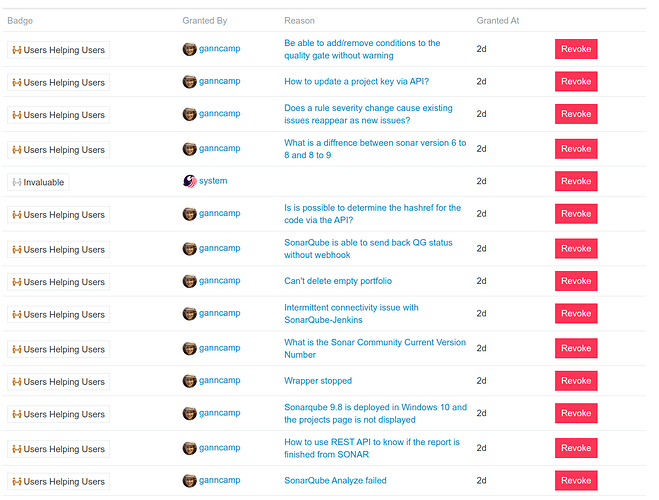Click ganncamp avatar in hashref row
Viewport: 659px width, 500px height.
[190, 214]
